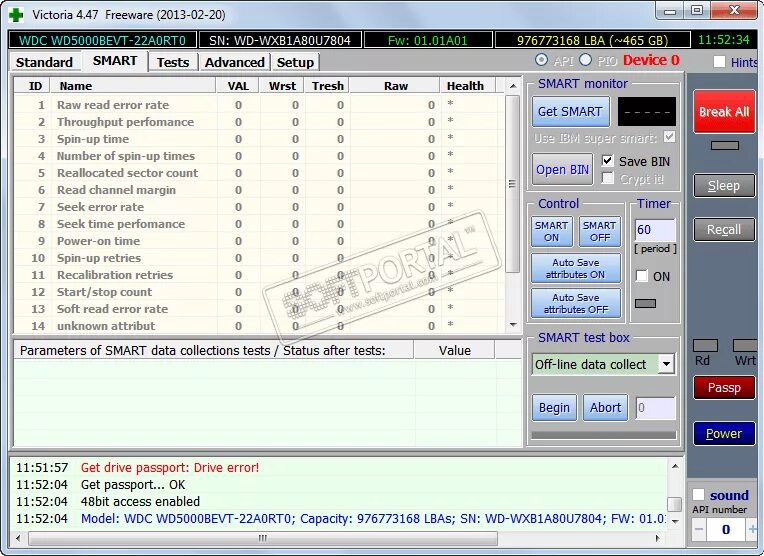Click the red Passp button

724,387
